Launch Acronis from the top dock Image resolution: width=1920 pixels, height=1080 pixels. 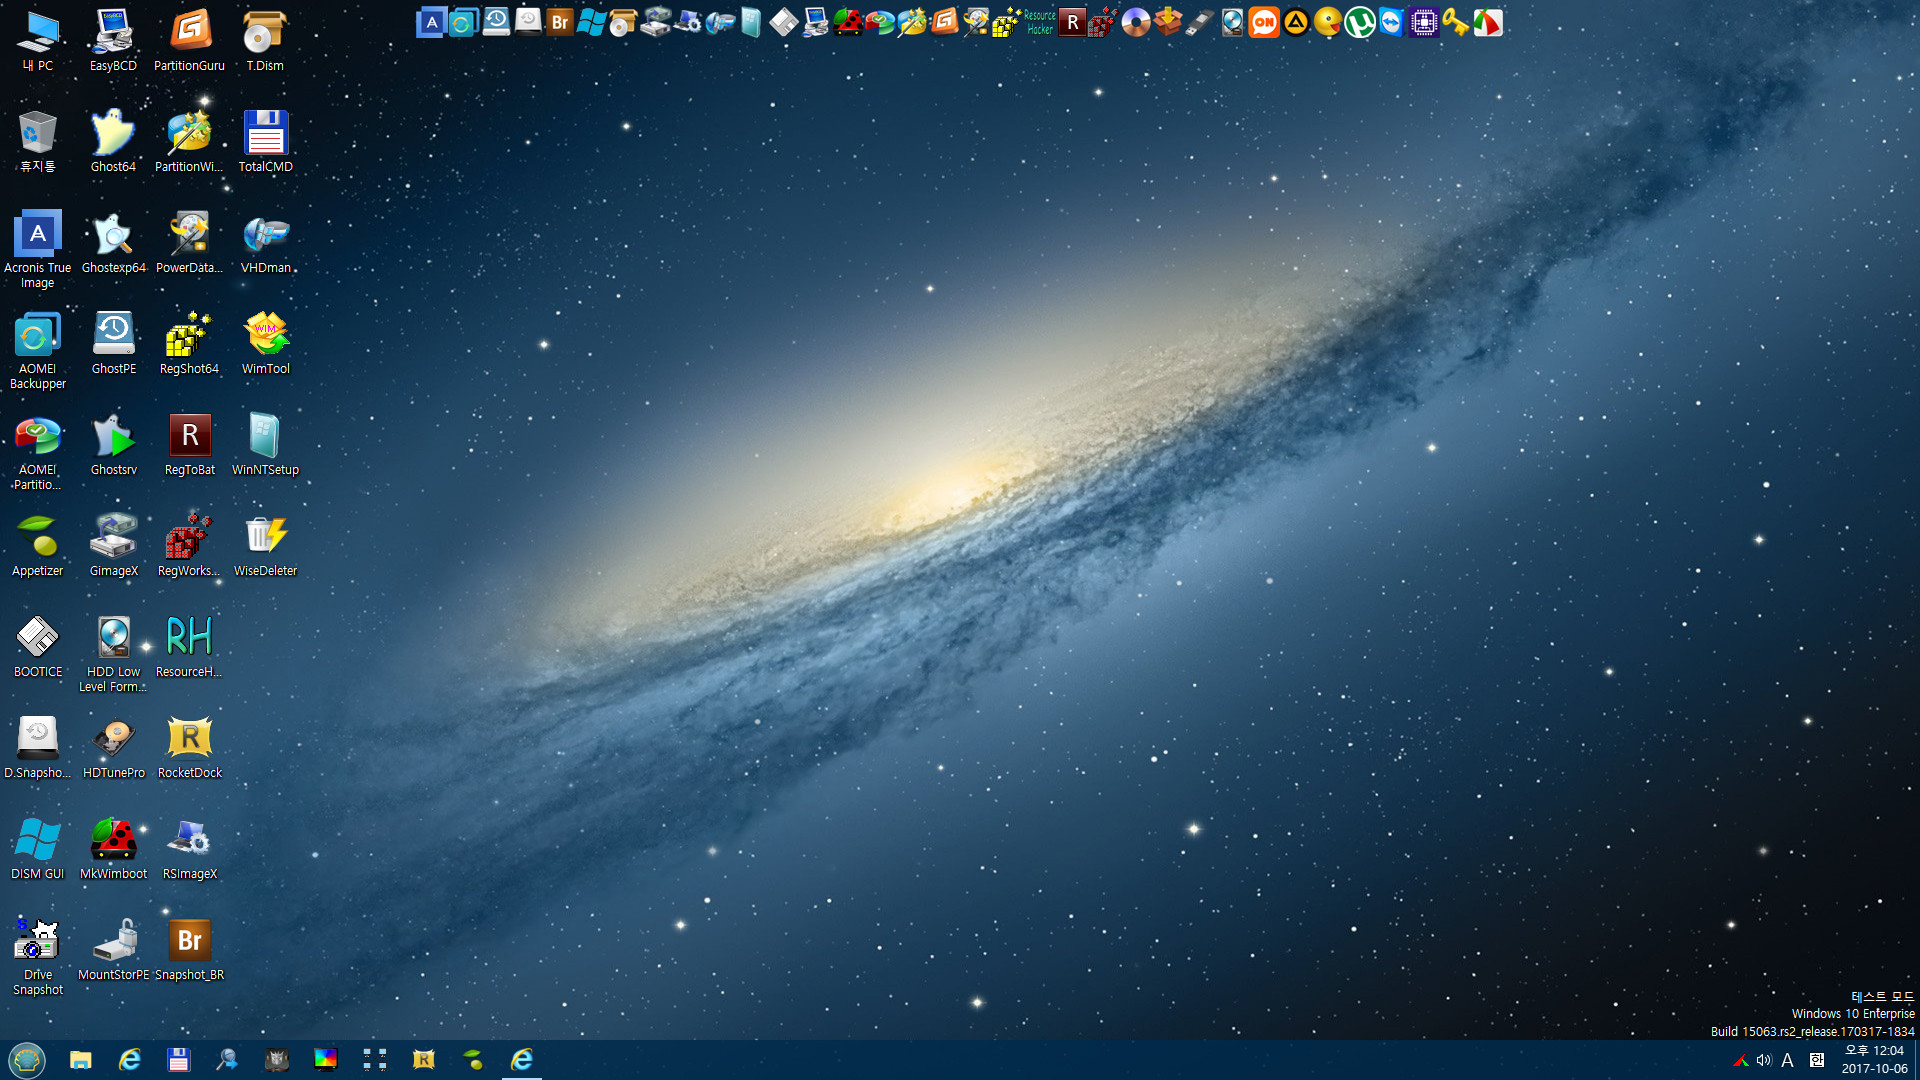(431, 22)
